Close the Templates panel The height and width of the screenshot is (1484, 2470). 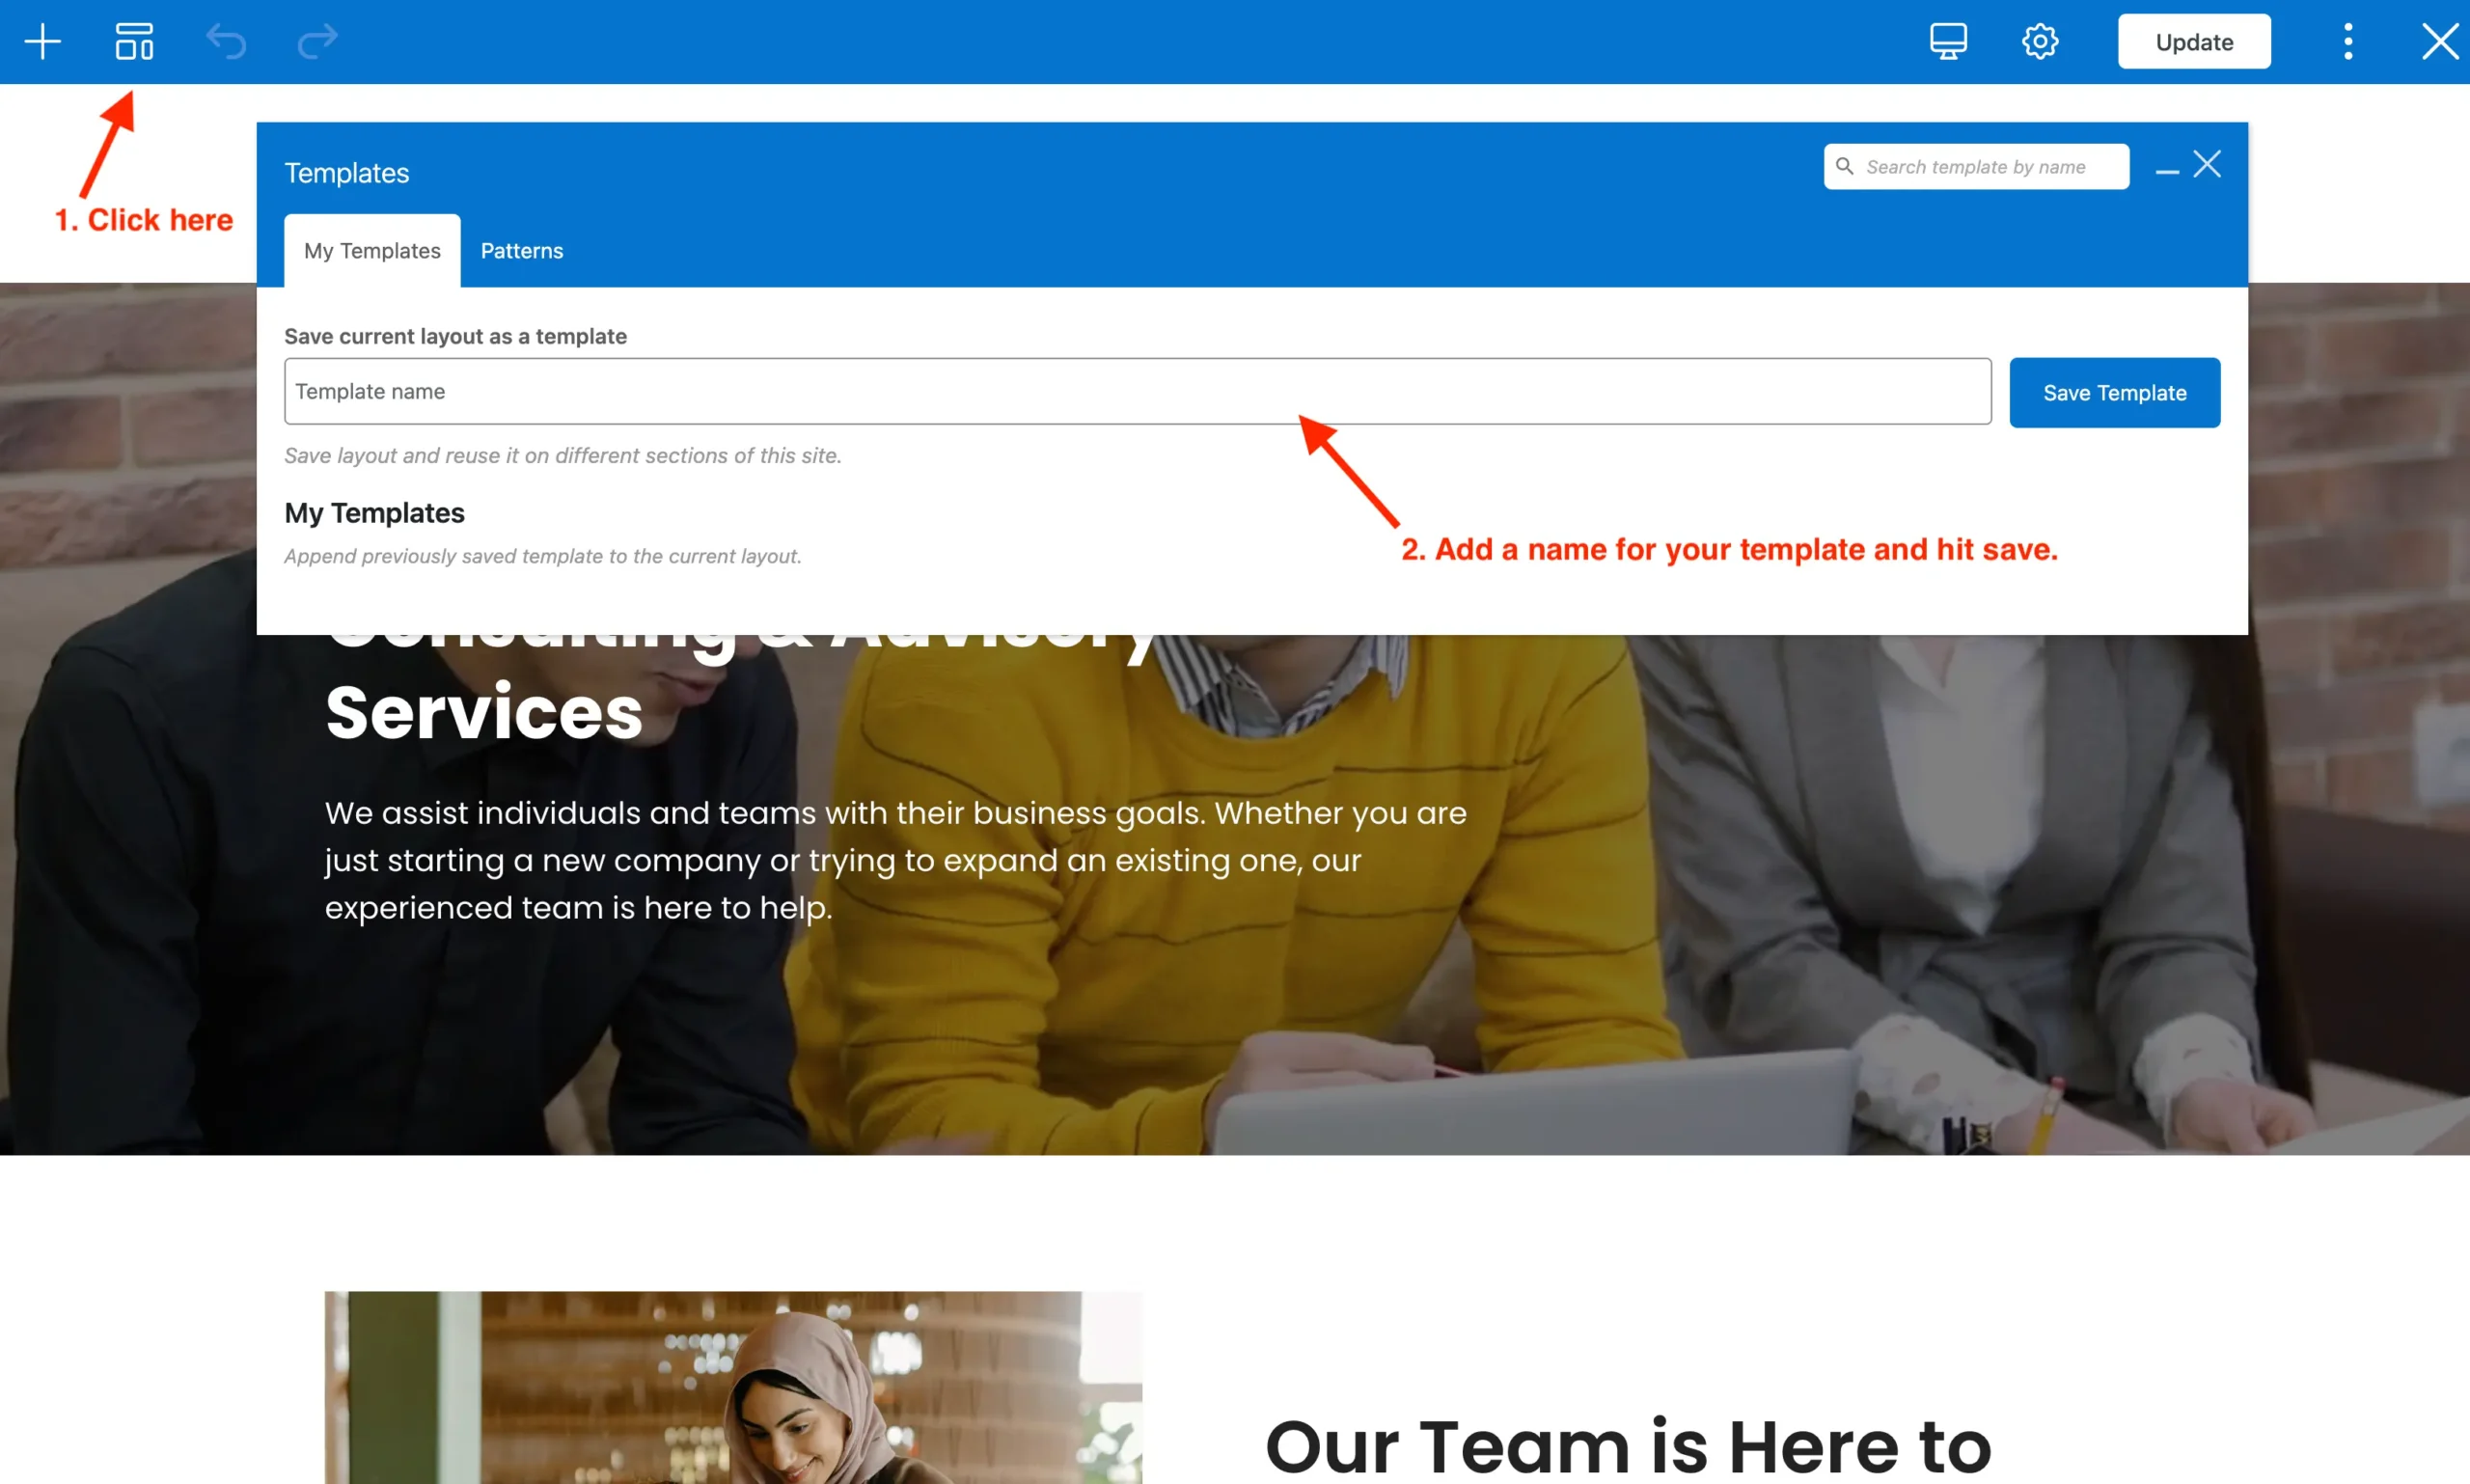click(2207, 164)
